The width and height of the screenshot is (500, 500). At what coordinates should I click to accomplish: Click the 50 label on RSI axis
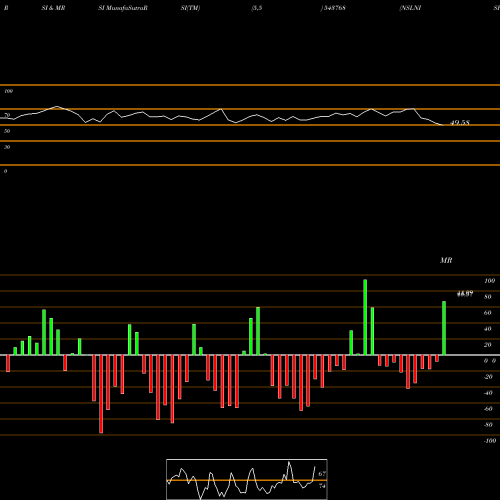coord(7,131)
